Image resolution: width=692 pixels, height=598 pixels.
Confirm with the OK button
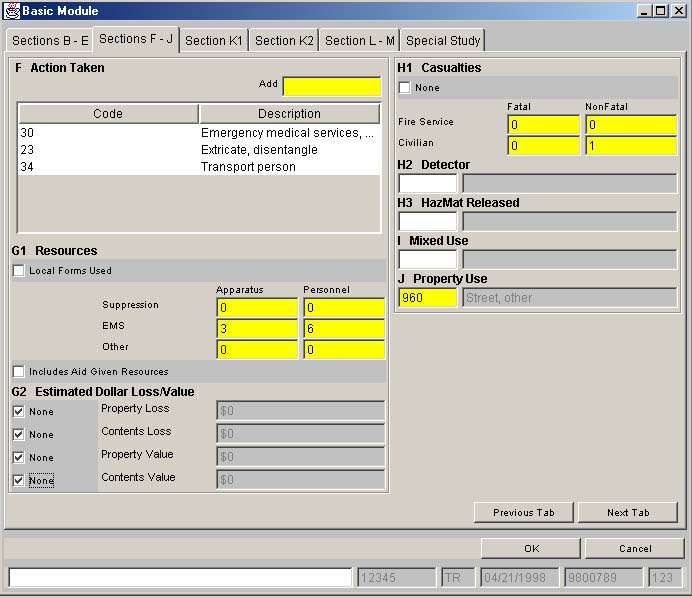tap(531, 548)
